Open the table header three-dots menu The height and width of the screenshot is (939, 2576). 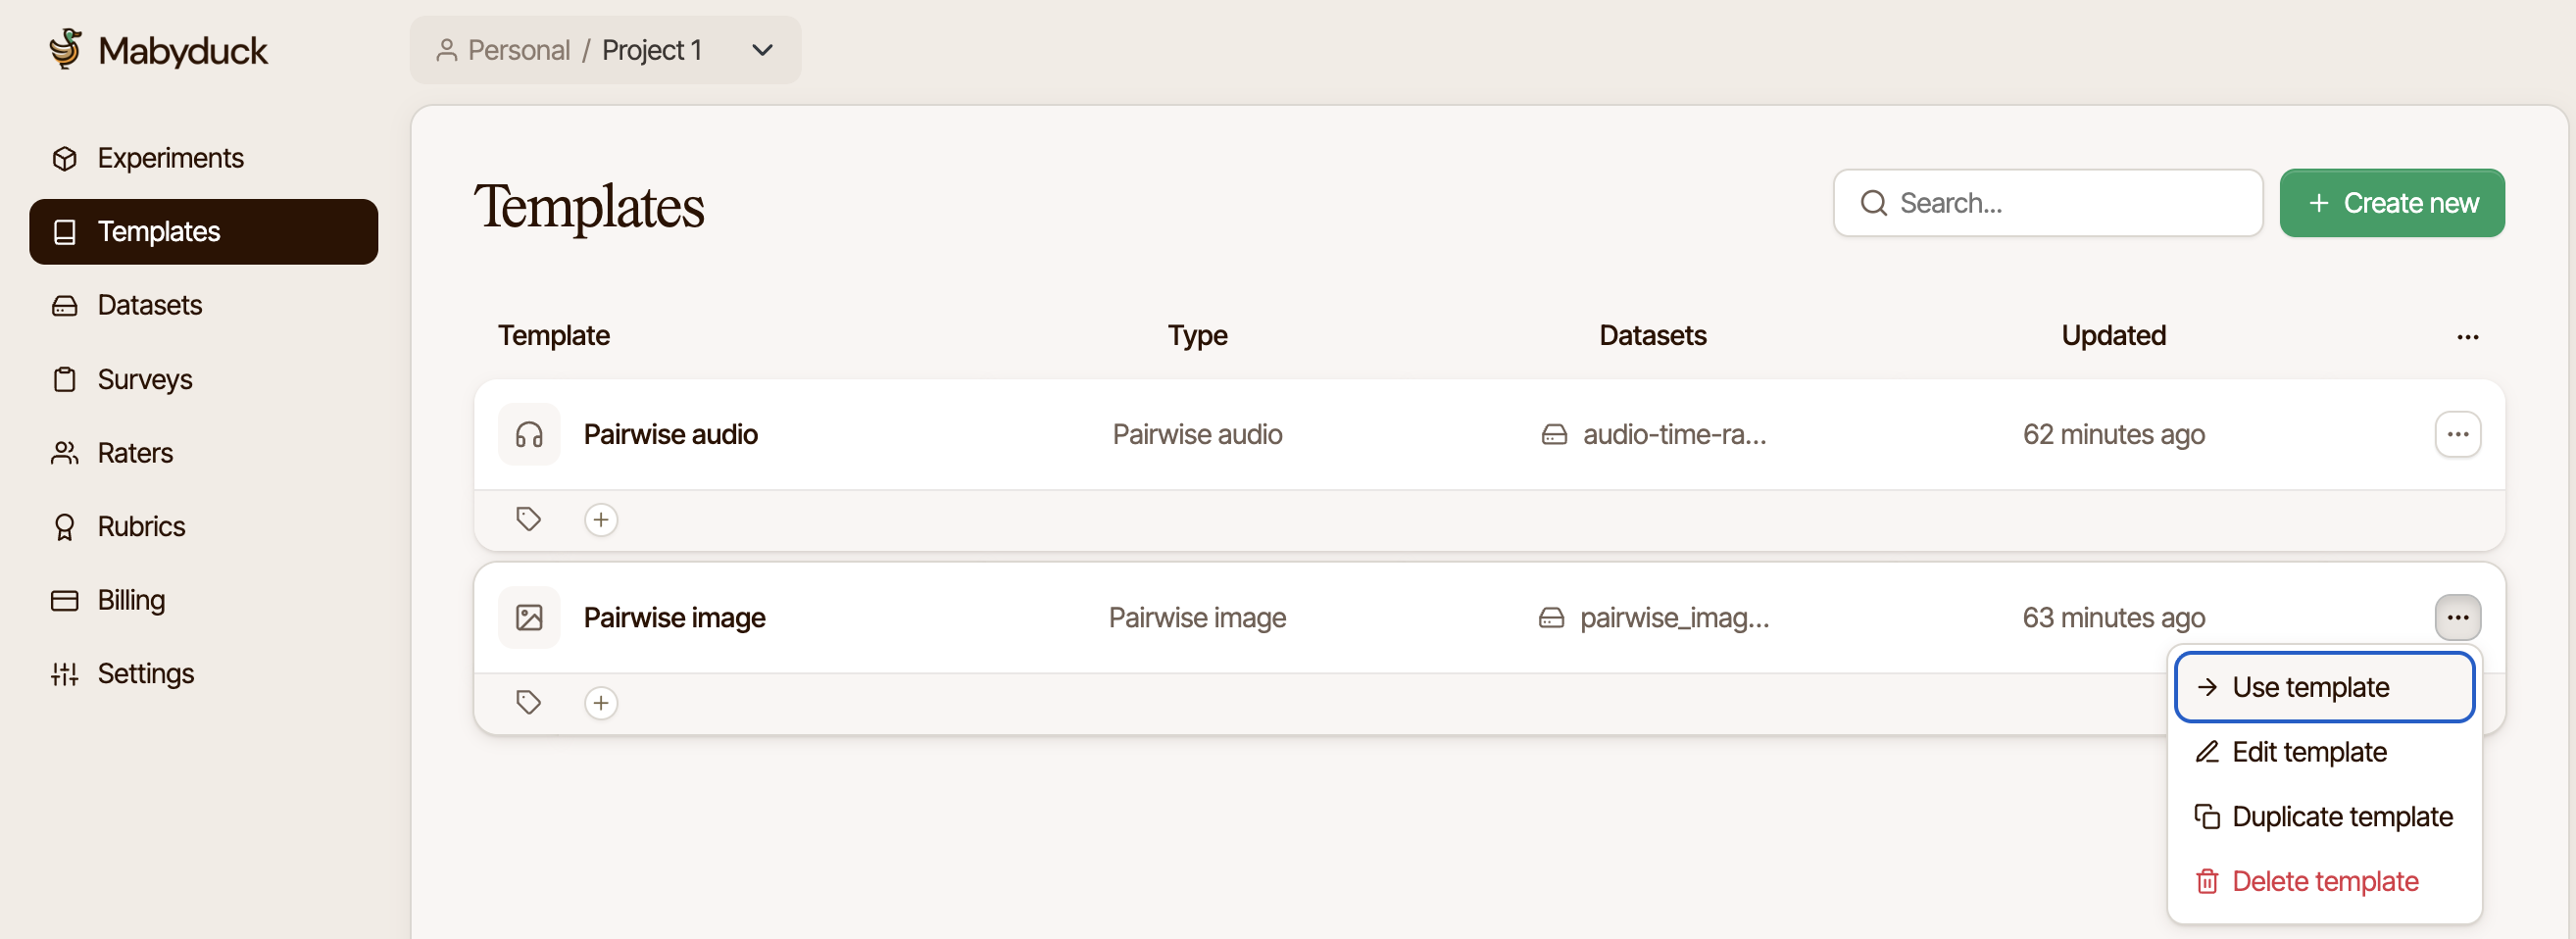(2467, 337)
